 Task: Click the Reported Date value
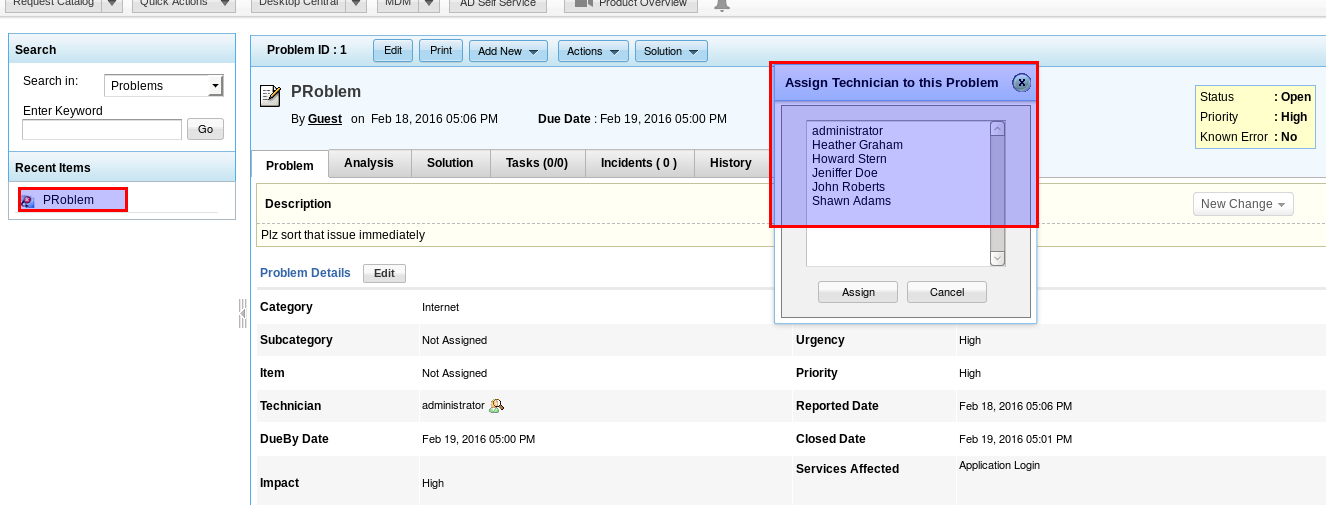coord(1015,406)
